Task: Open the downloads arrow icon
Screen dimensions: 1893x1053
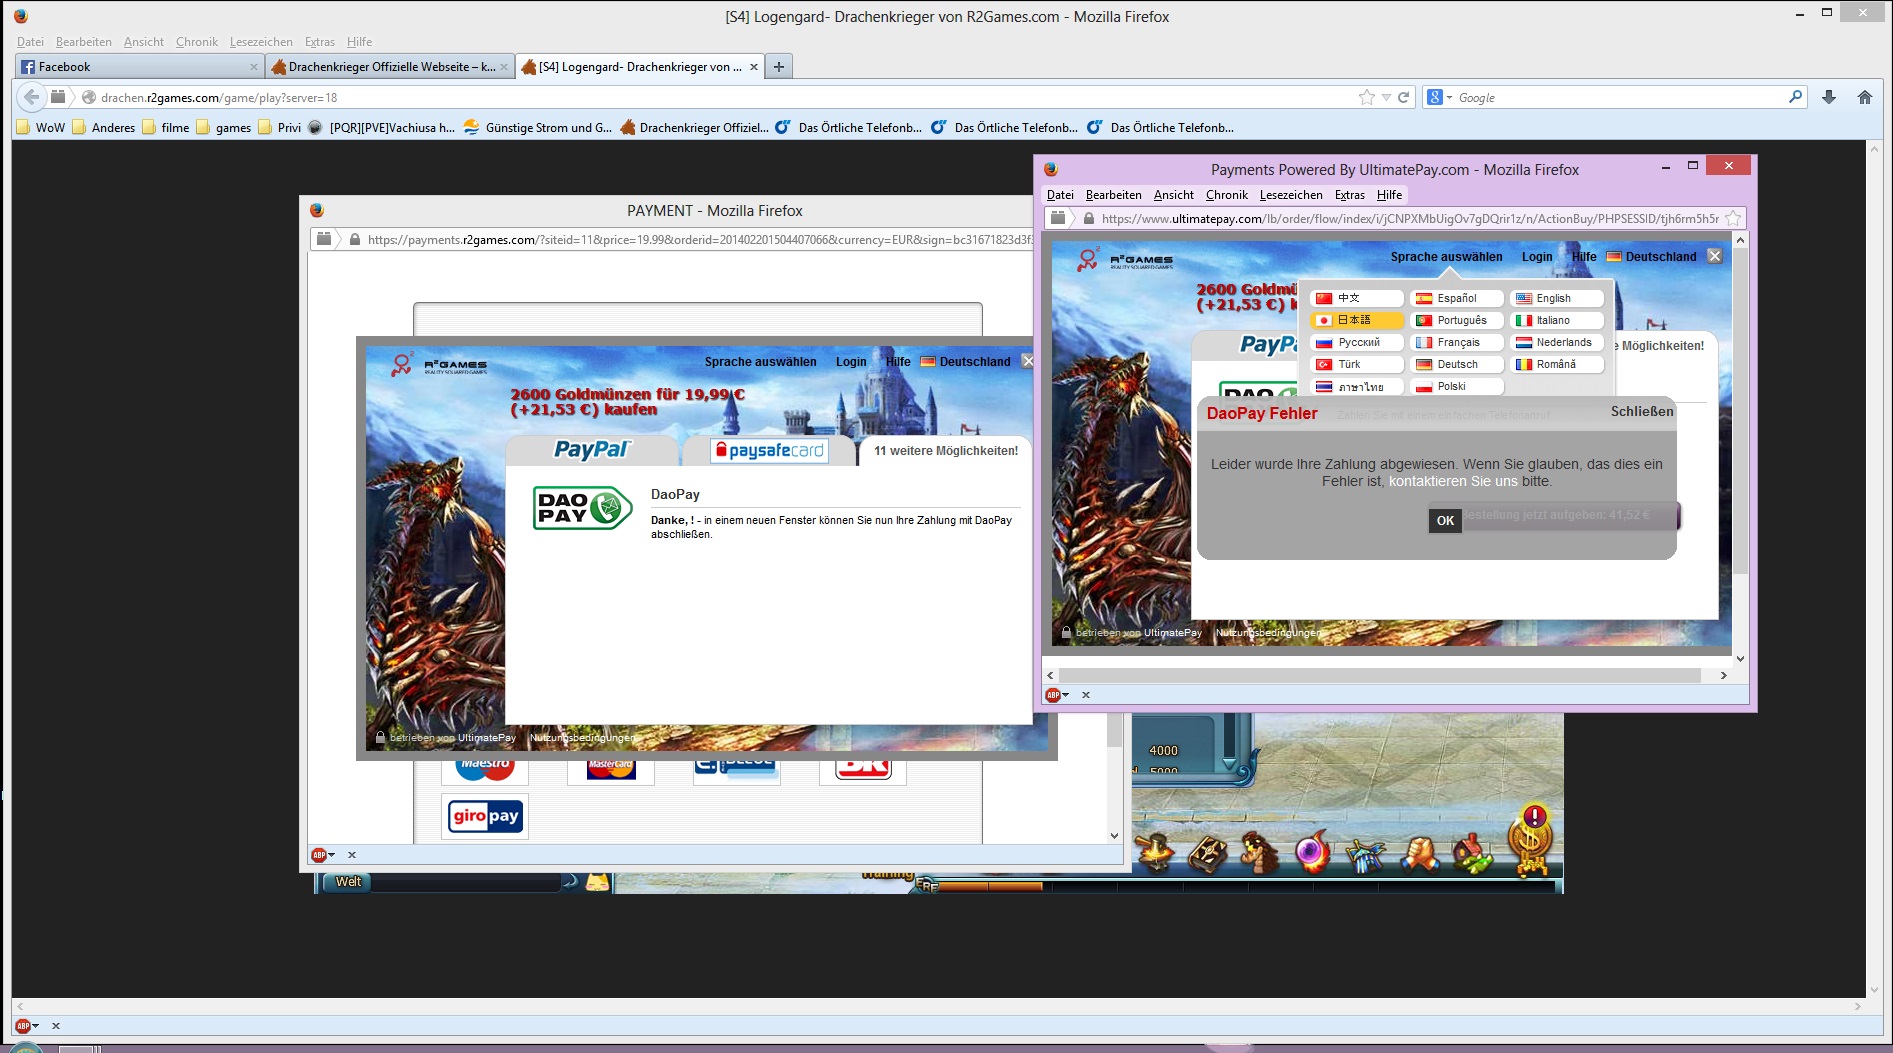Action: point(1828,97)
